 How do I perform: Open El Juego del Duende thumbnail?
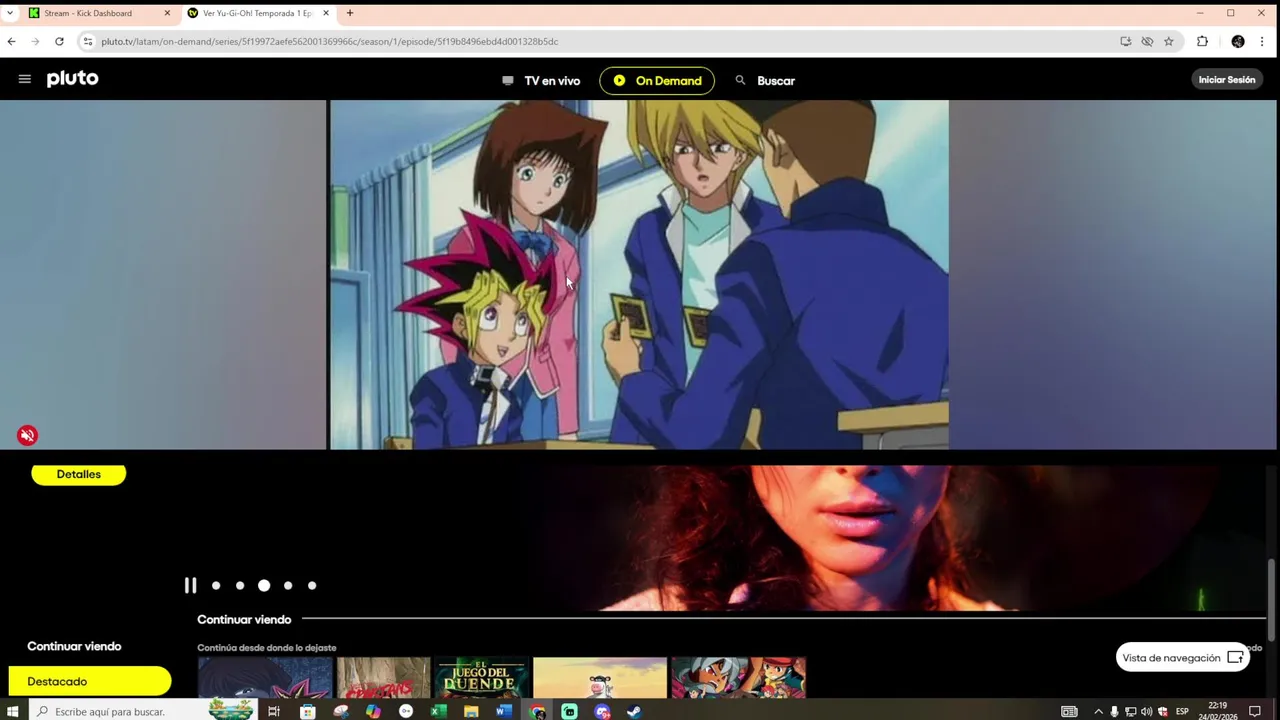[x=481, y=677]
